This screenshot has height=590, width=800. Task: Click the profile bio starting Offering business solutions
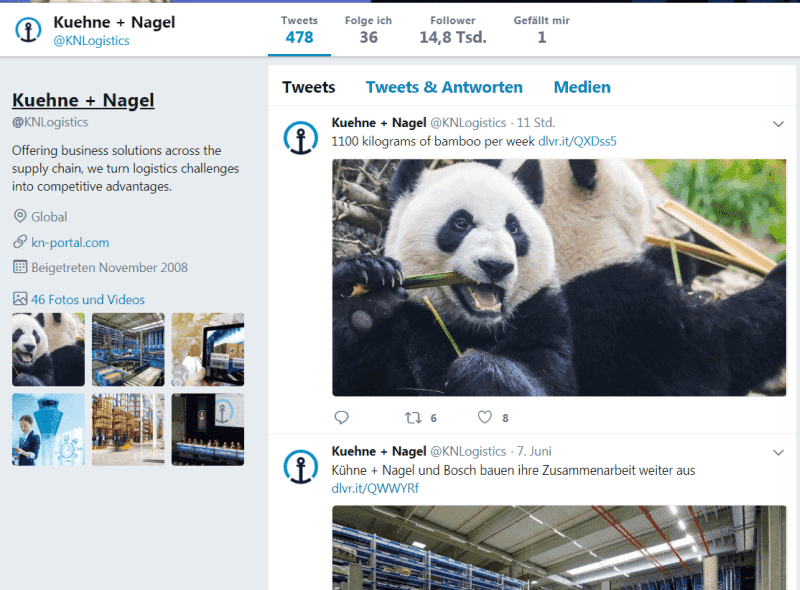(126, 168)
